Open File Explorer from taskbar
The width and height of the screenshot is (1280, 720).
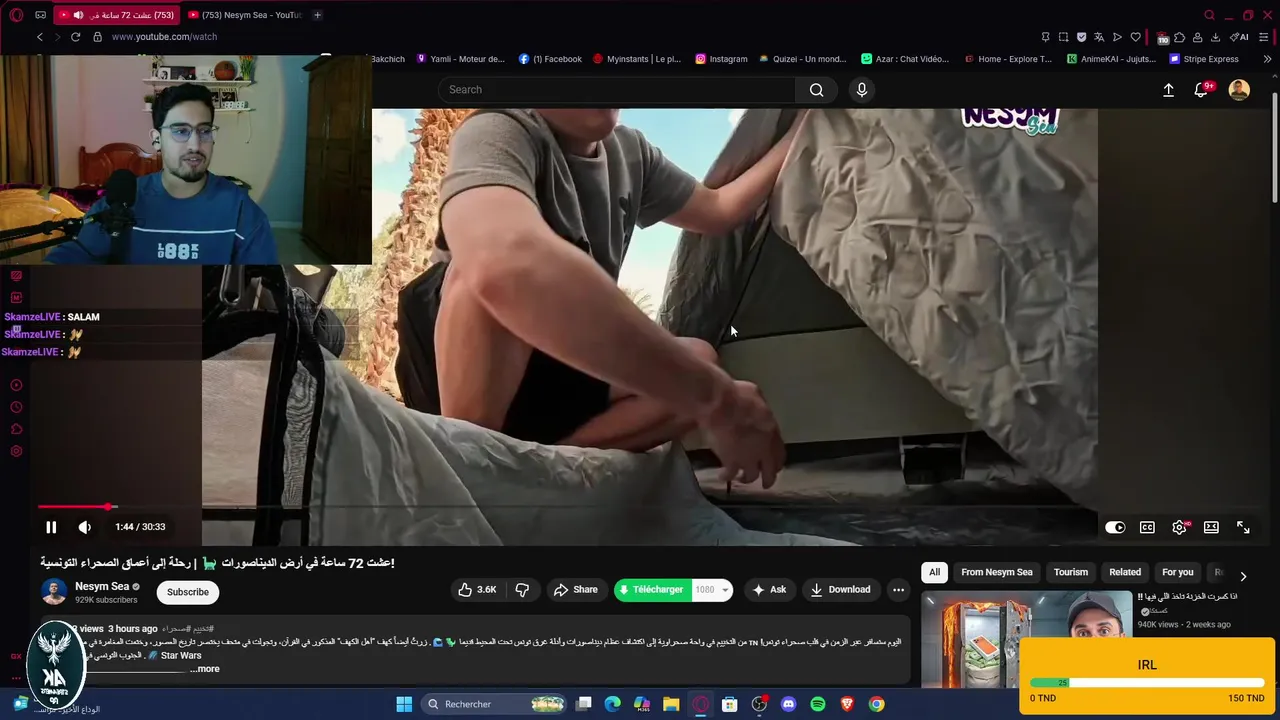[671, 704]
